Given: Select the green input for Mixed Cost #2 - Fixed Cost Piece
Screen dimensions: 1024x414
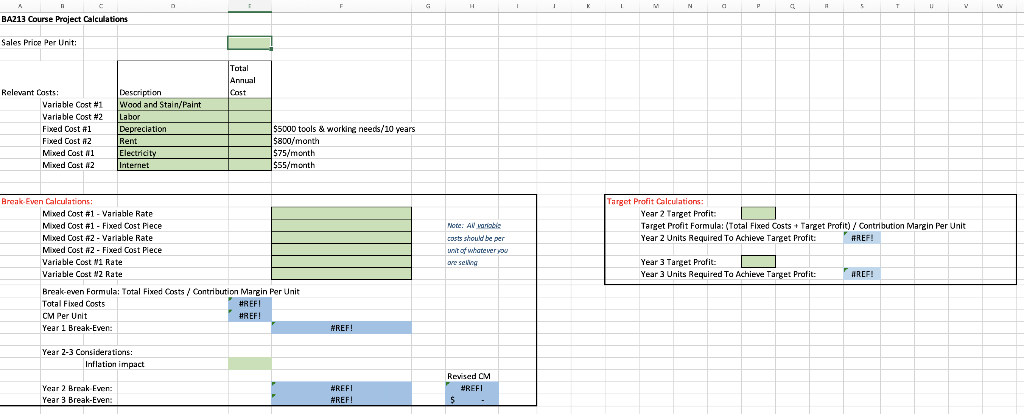Looking at the screenshot, I should point(342,249).
